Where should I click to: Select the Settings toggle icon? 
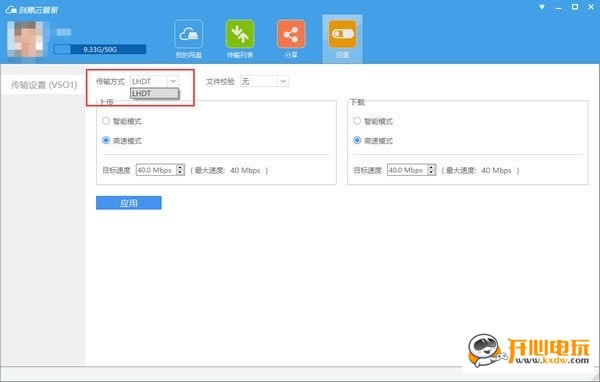click(342, 34)
